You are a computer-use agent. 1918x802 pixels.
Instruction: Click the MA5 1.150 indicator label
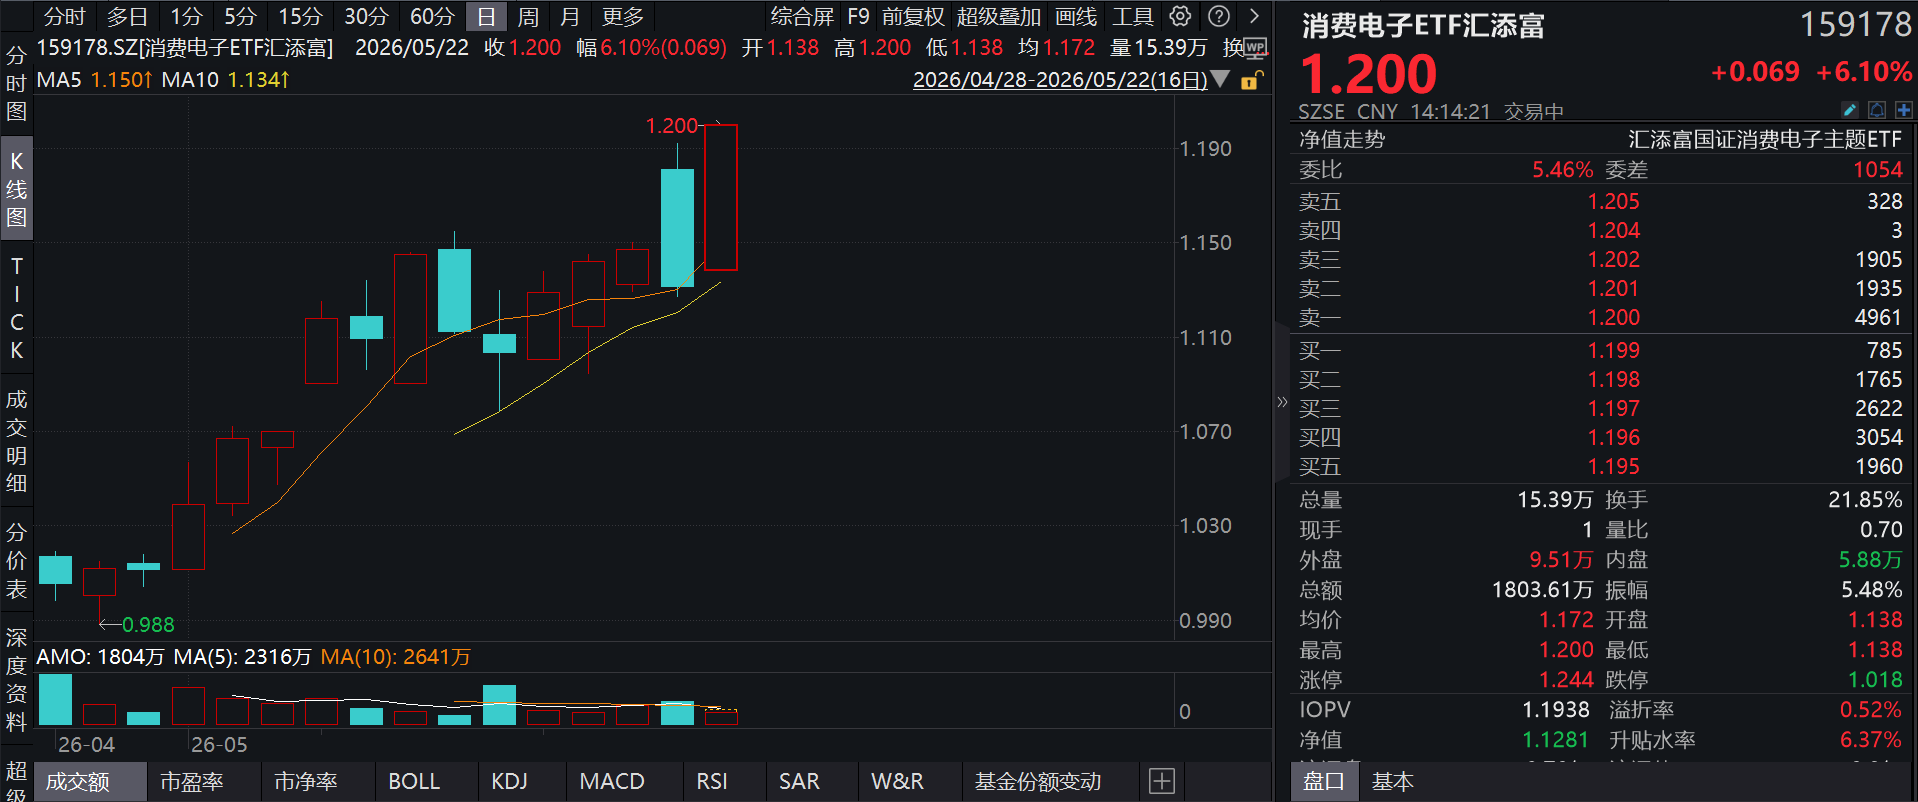[95, 79]
